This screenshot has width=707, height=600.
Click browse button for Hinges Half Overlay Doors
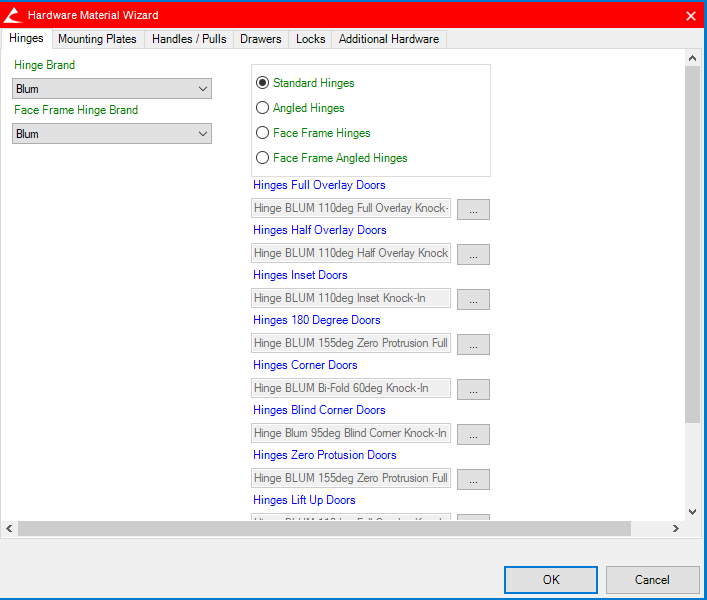point(473,254)
